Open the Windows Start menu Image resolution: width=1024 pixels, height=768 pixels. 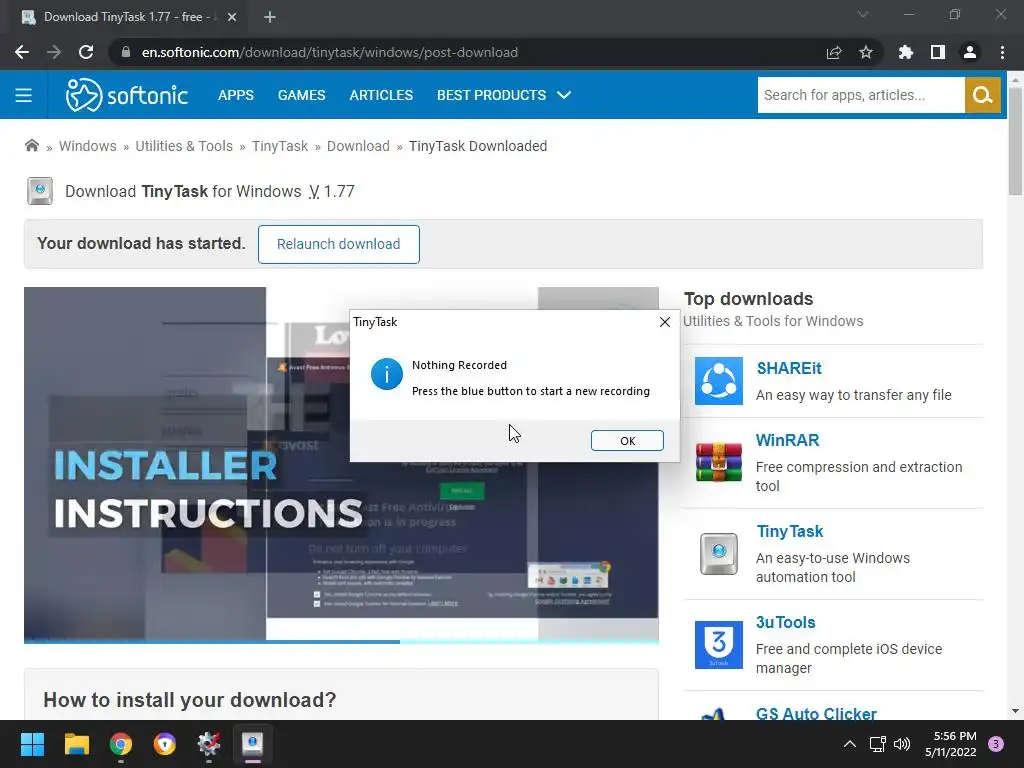(x=32, y=744)
